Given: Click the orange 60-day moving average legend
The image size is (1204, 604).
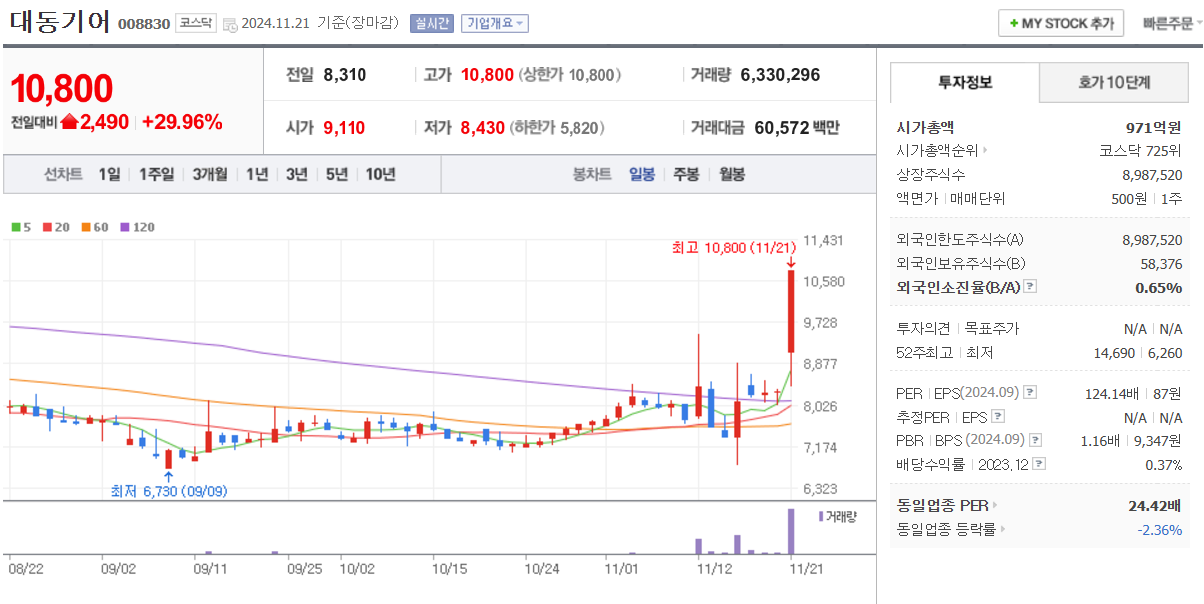Looking at the screenshot, I should point(95,227).
